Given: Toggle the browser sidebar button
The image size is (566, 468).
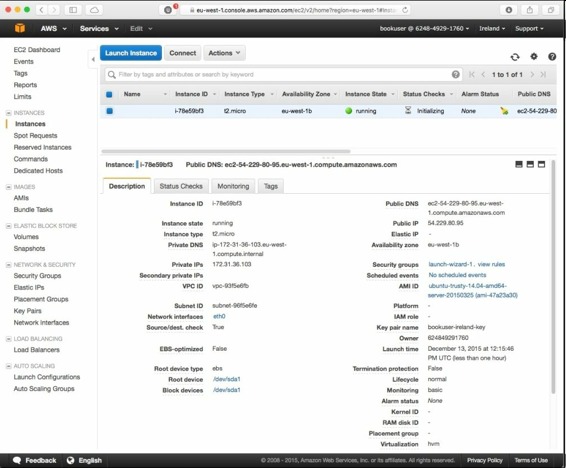Looking at the screenshot, I should (73, 10).
